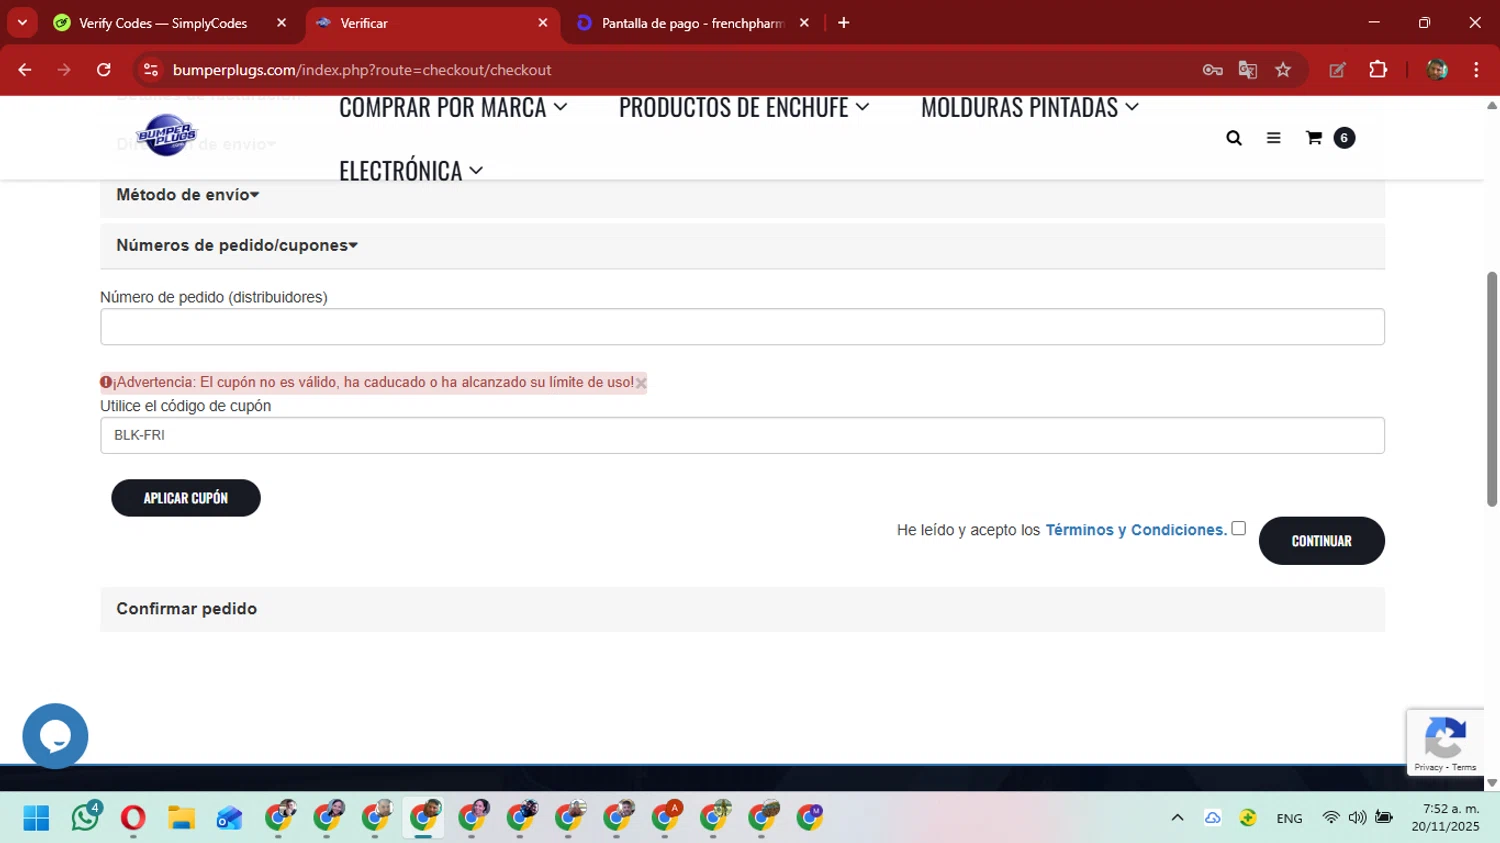
Task: Open the reCAPTCHA Privacy link
Action: click(1428, 767)
